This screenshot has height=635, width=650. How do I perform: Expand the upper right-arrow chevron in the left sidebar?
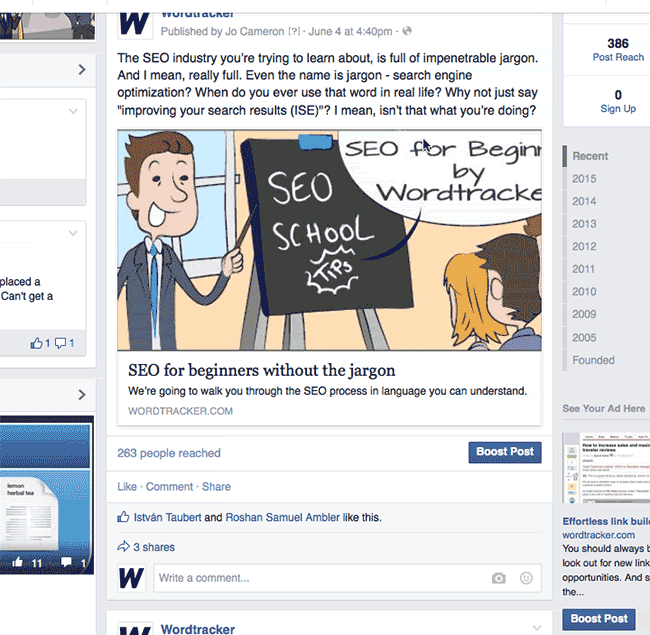(82, 69)
